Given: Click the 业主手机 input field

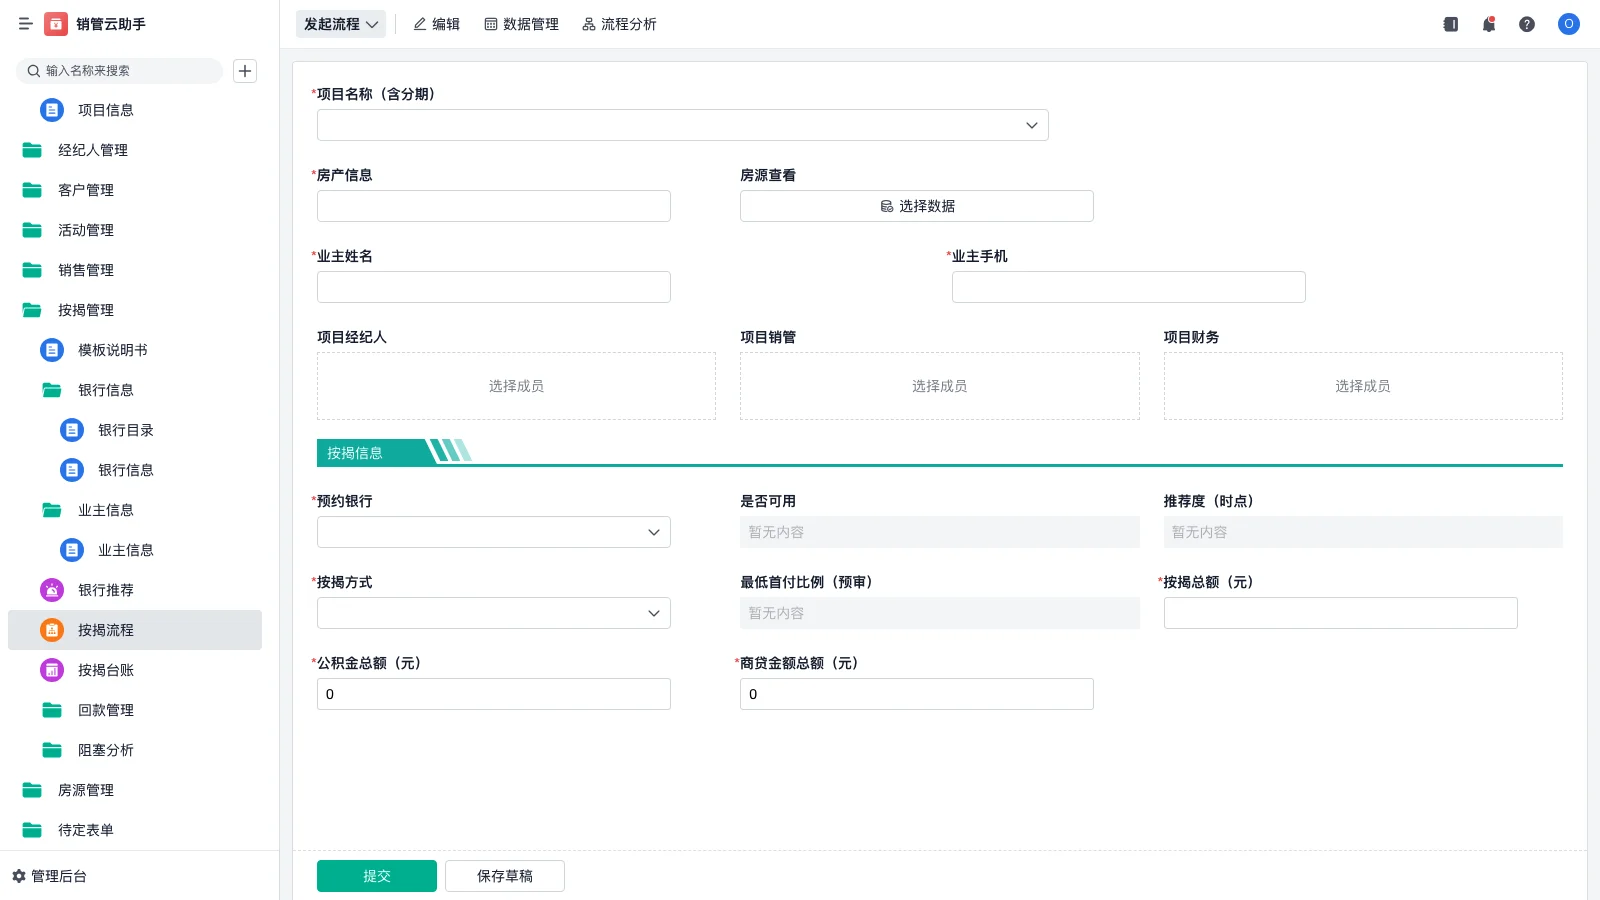Looking at the screenshot, I should point(1128,286).
